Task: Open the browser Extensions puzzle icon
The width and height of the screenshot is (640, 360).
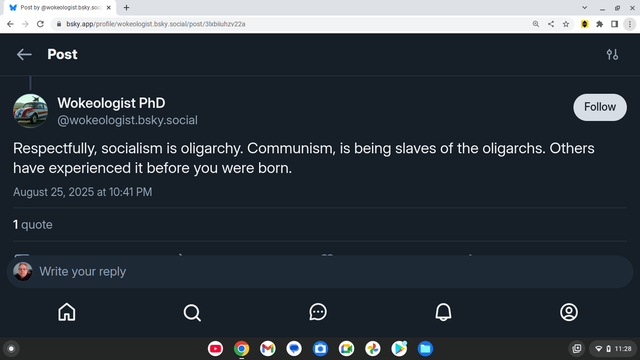Action: point(600,24)
